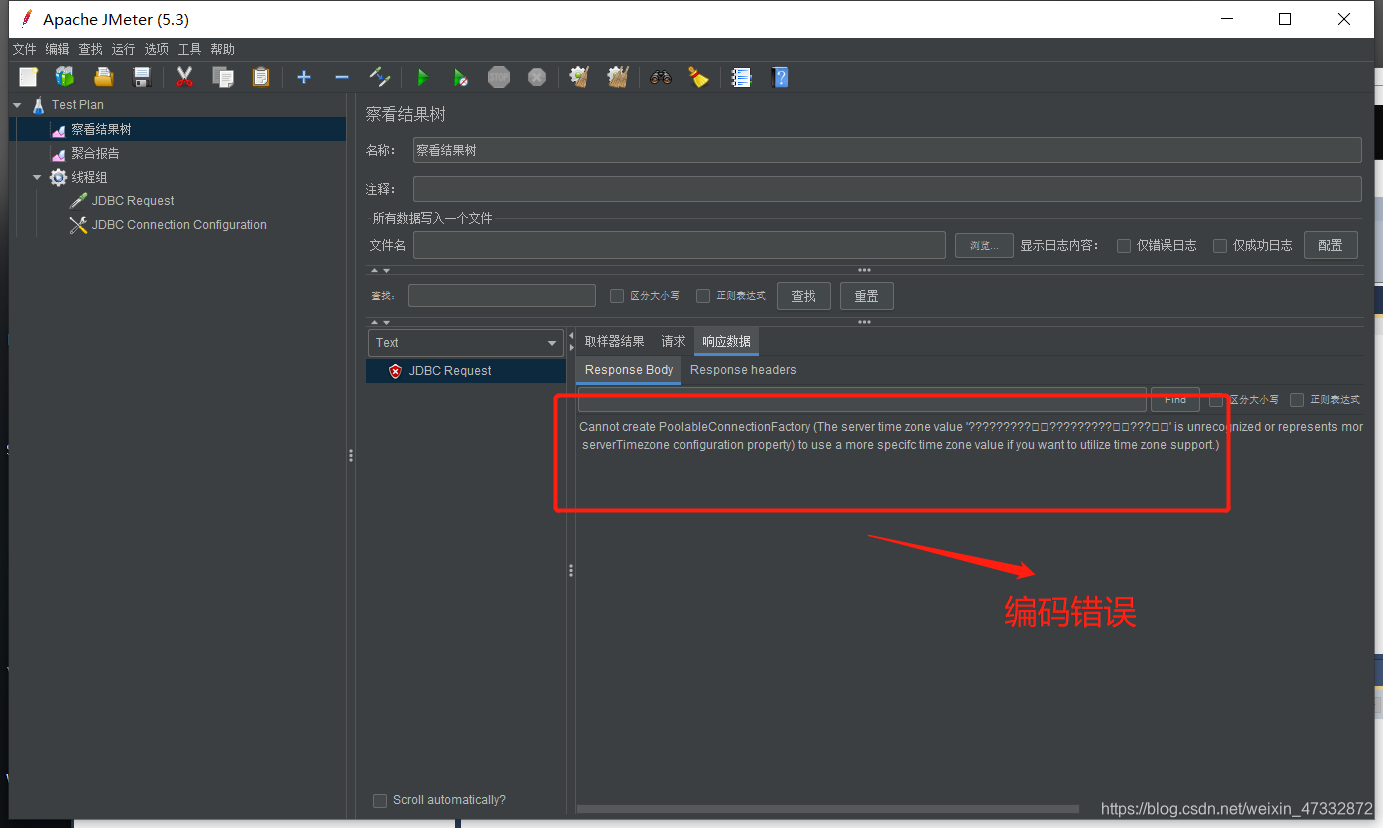Open the 文件 menu

coord(24,49)
